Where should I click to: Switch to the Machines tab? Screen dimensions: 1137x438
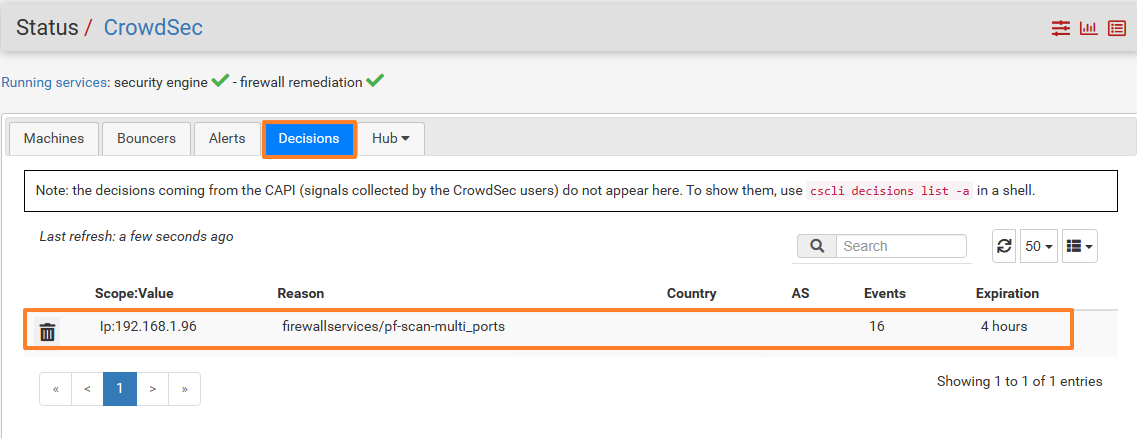[x=54, y=139]
